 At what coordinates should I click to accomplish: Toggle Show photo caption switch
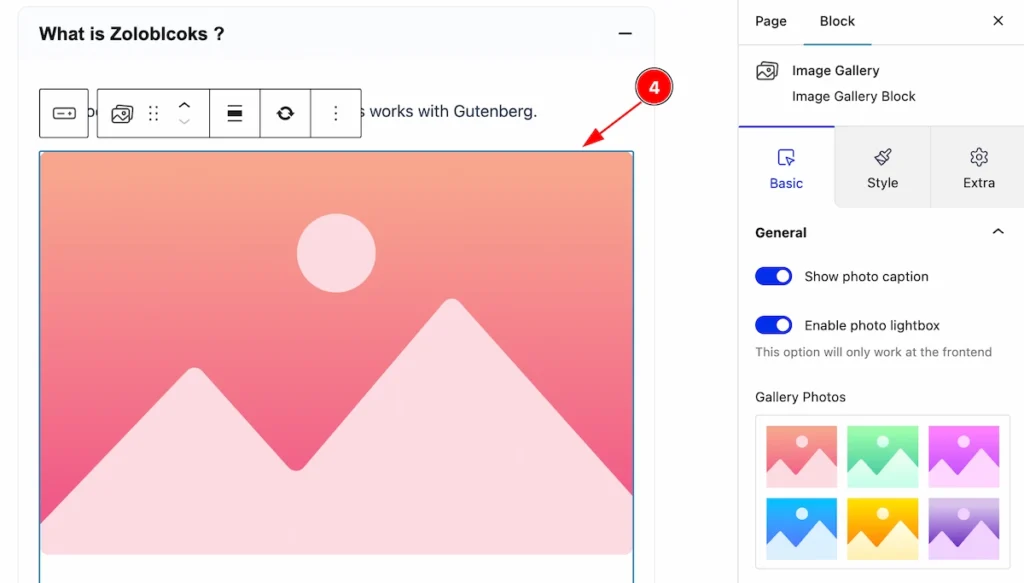click(x=773, y=276)
